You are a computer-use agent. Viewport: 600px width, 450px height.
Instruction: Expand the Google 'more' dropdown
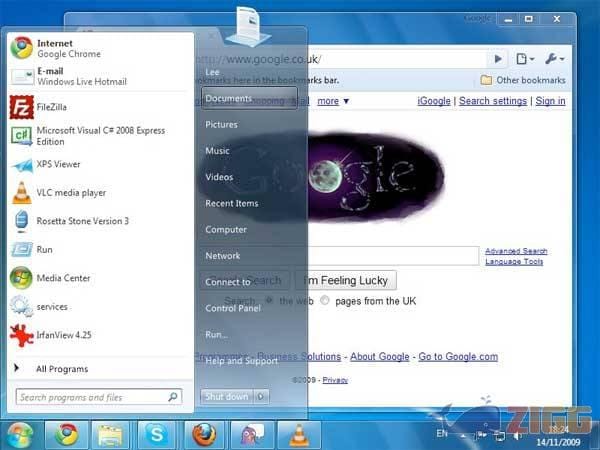coord(333,101)
